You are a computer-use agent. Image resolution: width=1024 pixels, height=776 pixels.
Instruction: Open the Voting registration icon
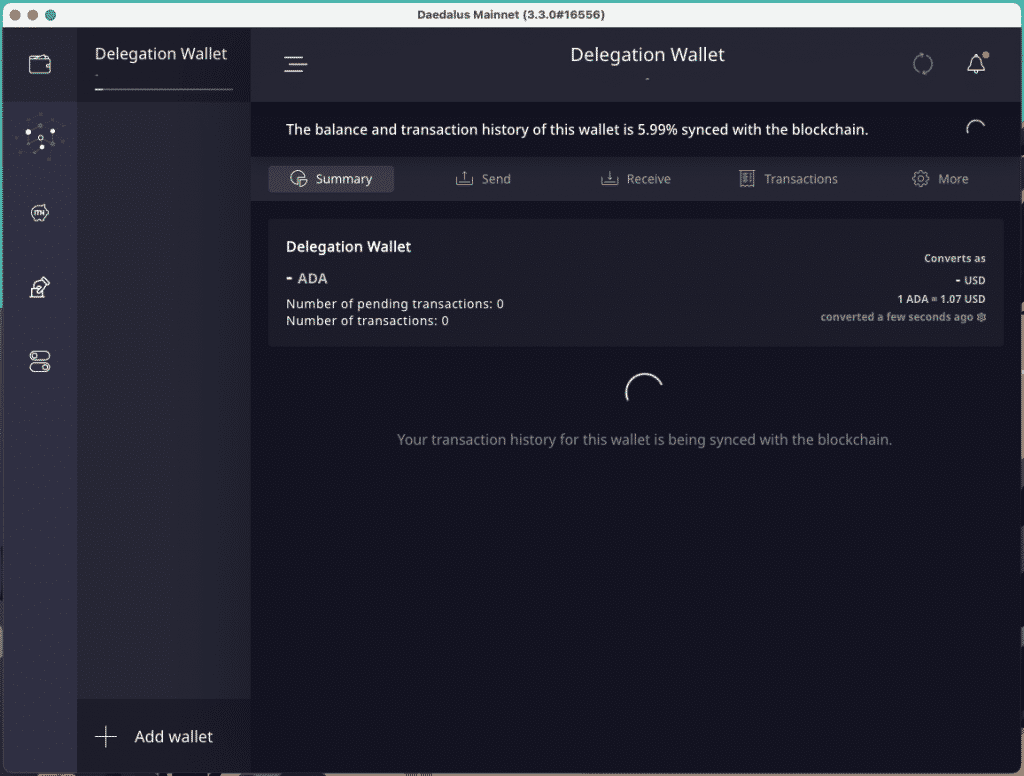(x=40, y=287)
